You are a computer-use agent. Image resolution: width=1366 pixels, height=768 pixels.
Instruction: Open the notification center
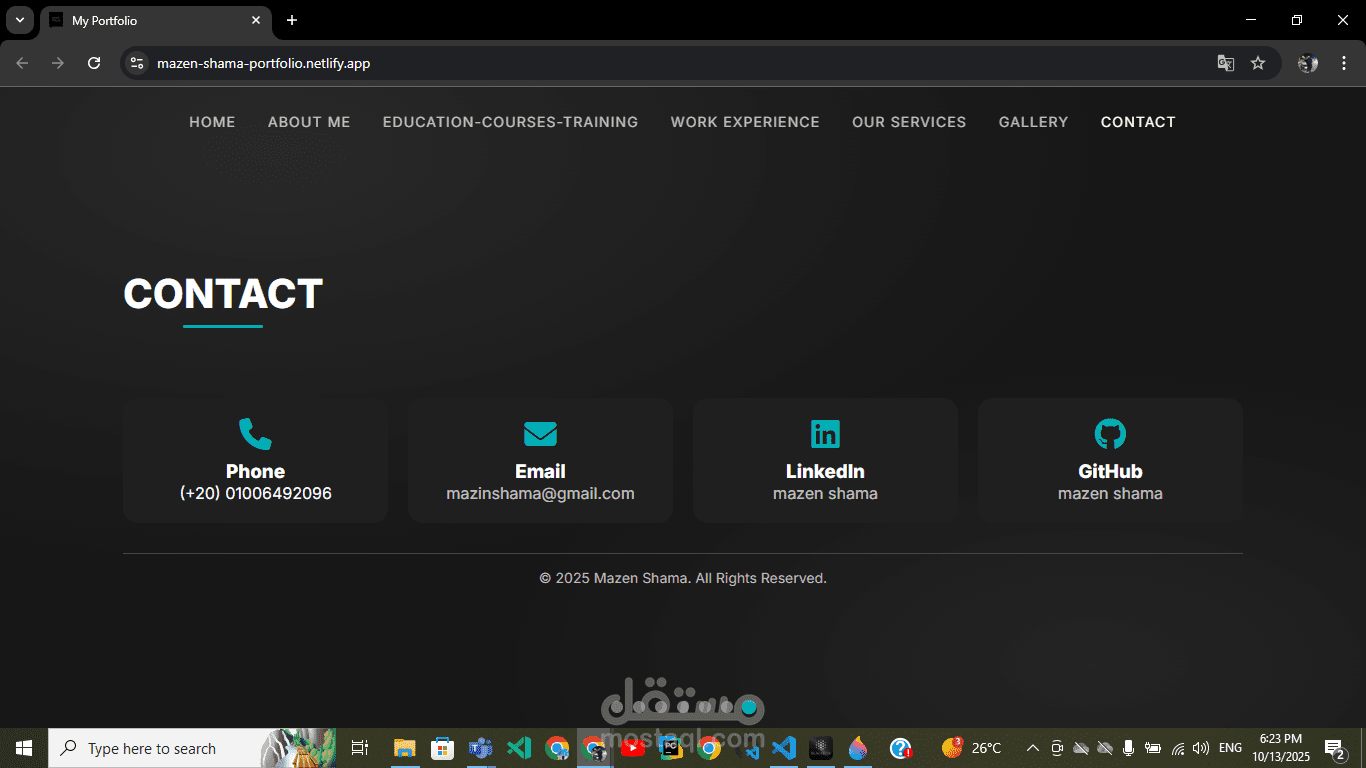[x=1335, y=748]
